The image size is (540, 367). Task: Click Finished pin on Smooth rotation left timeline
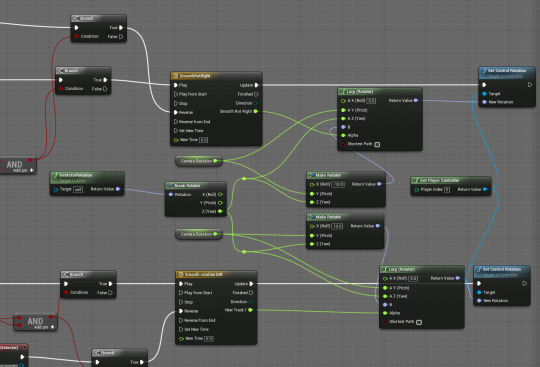tap(251, 293)
